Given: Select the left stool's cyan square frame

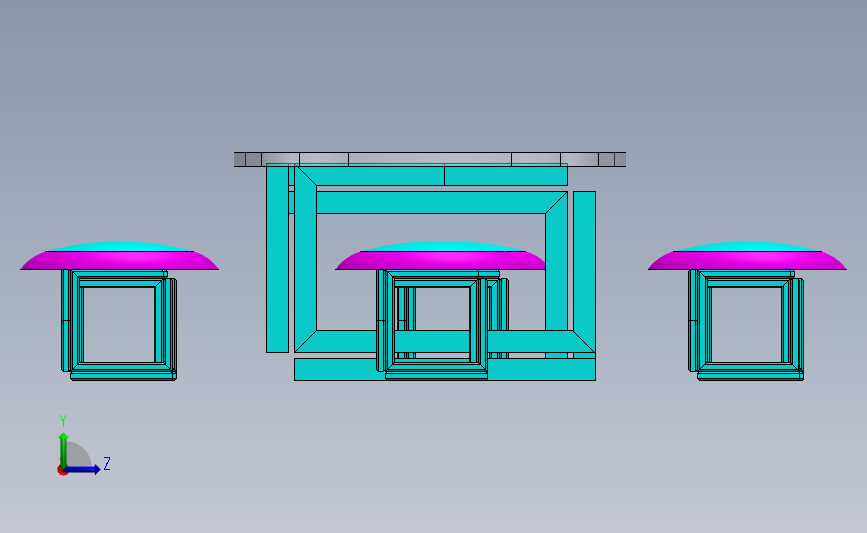Looking at the screenshot, I should click(x=119, y=325).
